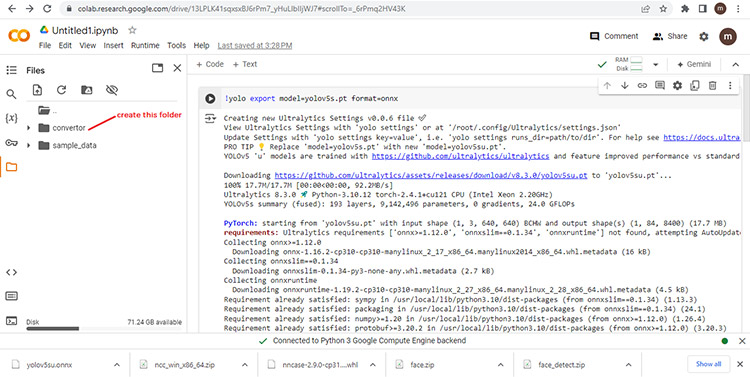Image resolution: width=750 pixels, height=377 pixels.
Task: Open github.com/ultralytics/ultralytics link in output
Action: coord(460,156)
